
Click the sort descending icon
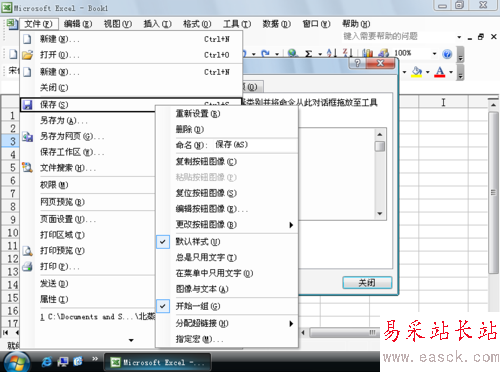click(348, 53)
